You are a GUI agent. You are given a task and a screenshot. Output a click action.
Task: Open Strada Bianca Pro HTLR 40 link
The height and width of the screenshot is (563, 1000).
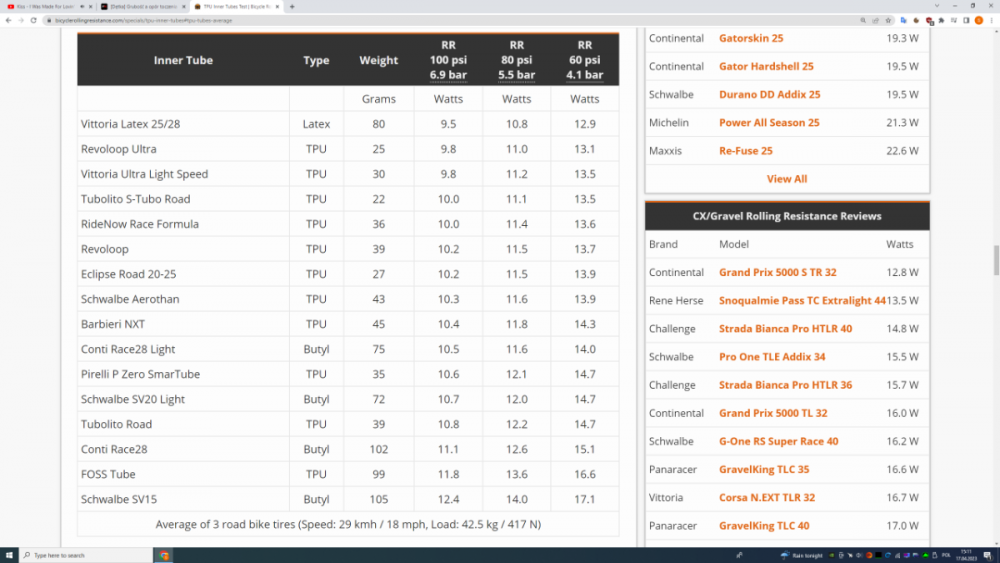click(x=785, y=328)
